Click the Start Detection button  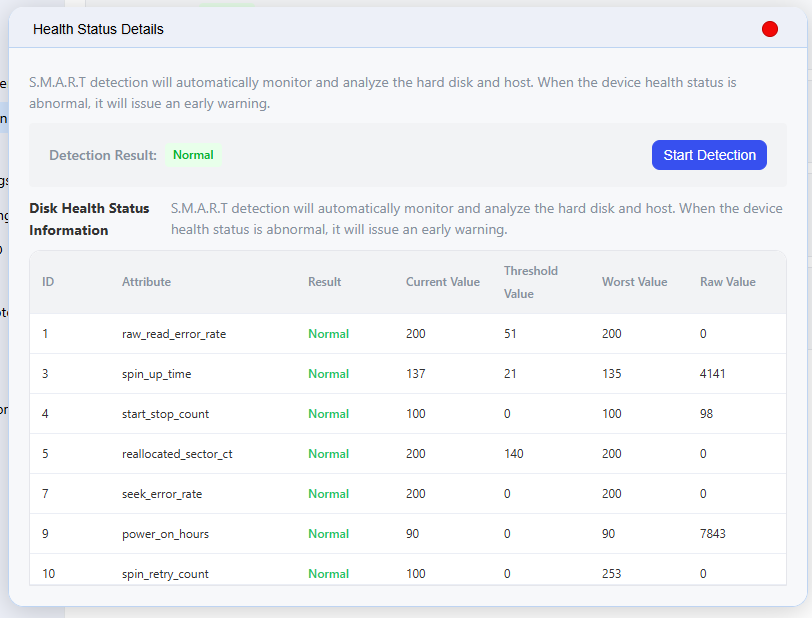[x=709, y=155]
